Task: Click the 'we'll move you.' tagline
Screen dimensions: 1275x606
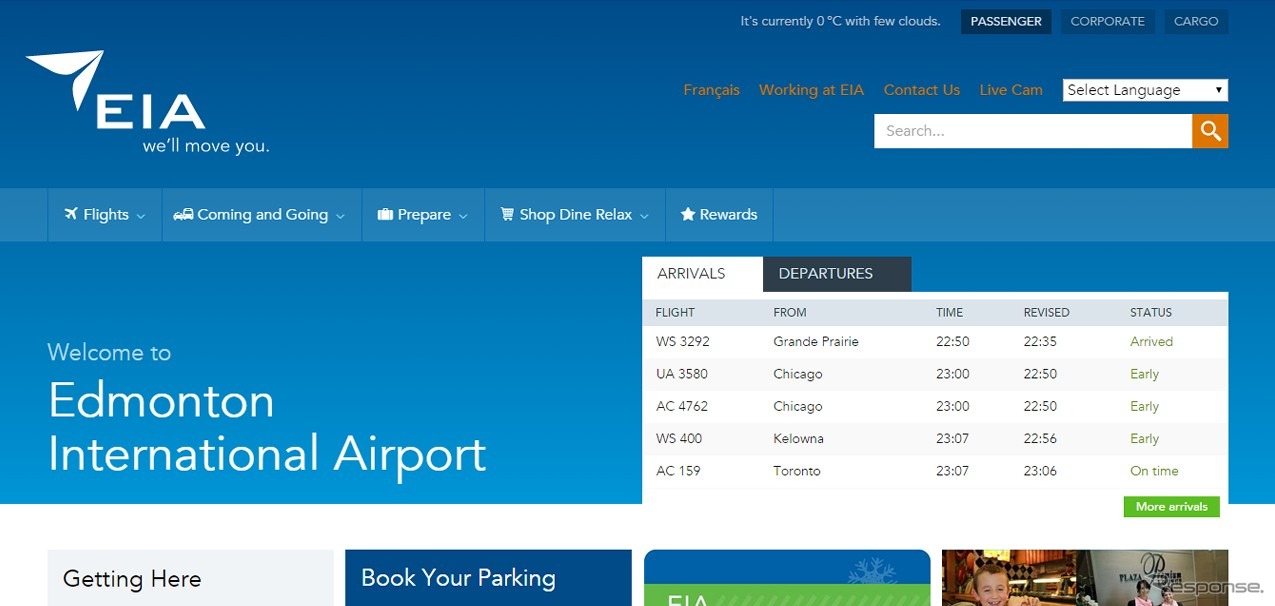Action: click(x=206, y=146)
